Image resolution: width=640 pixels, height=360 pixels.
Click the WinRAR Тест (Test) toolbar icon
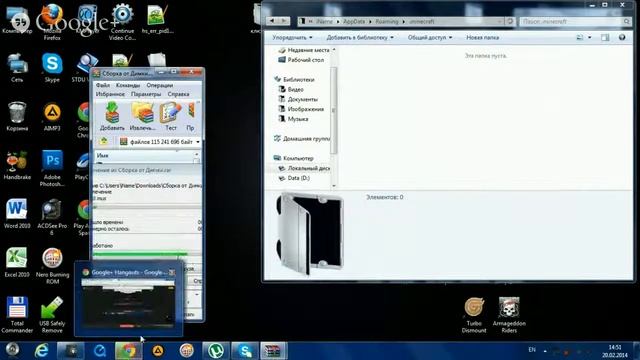coord(171,116)
